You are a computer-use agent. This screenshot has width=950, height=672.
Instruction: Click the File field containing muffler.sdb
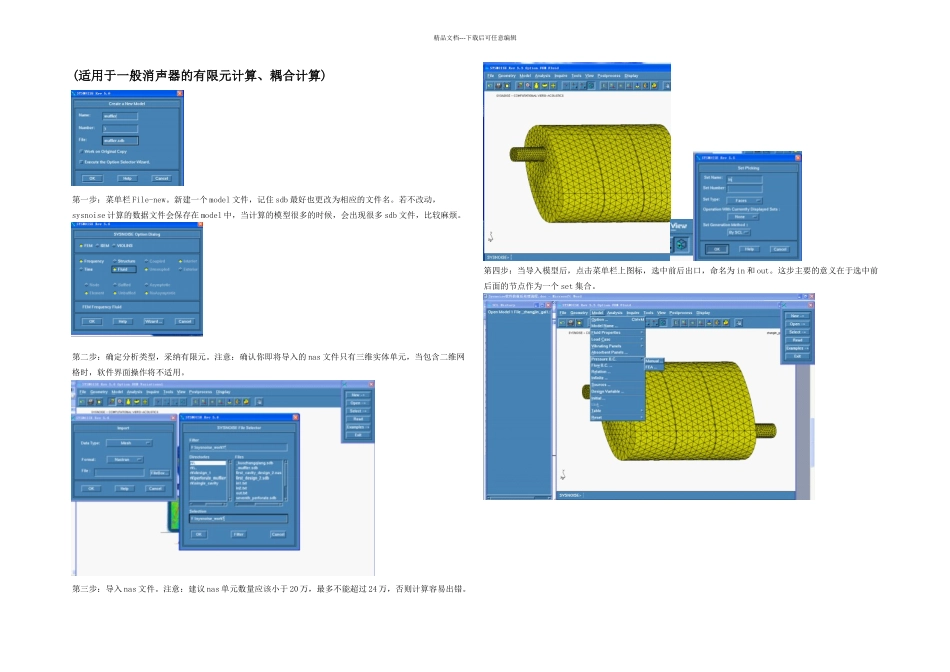(120, 141)
